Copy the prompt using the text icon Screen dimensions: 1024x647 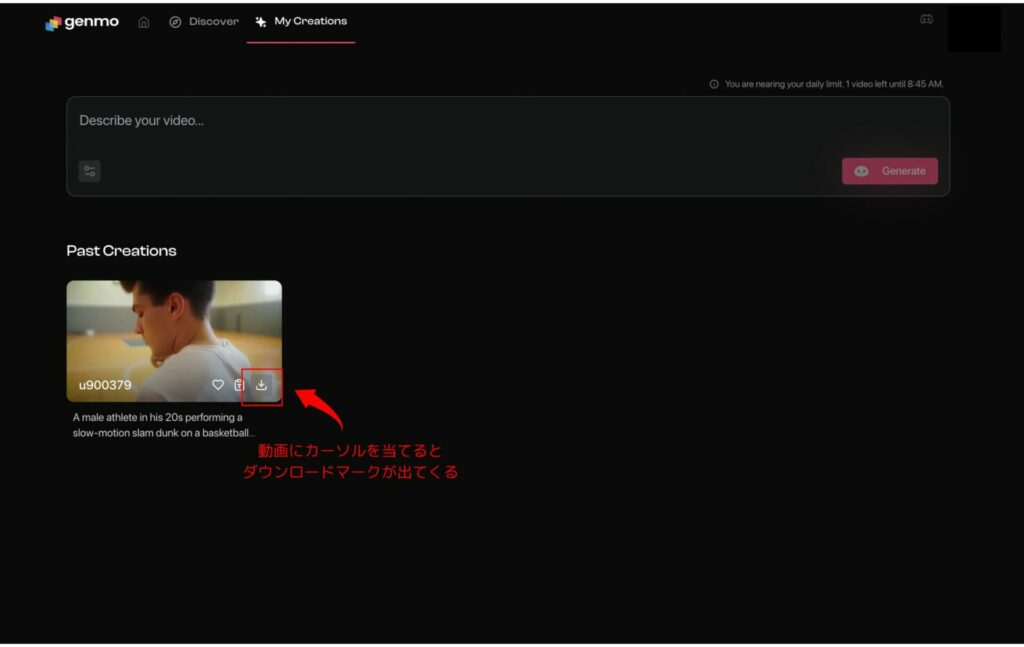click(x=240, y=385)
